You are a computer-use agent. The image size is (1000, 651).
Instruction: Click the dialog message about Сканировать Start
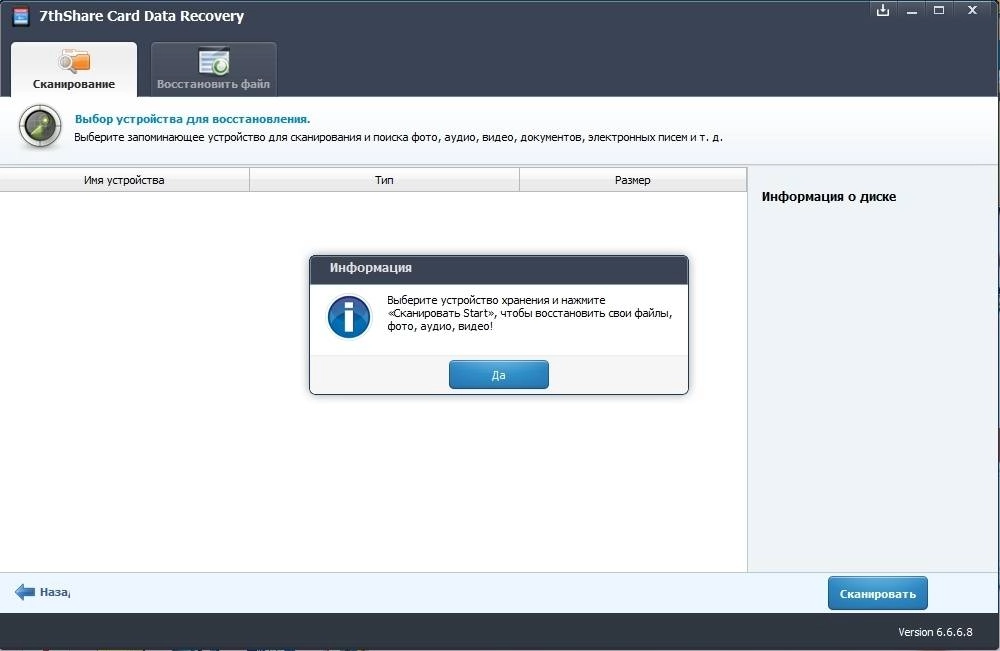(529, 313)
